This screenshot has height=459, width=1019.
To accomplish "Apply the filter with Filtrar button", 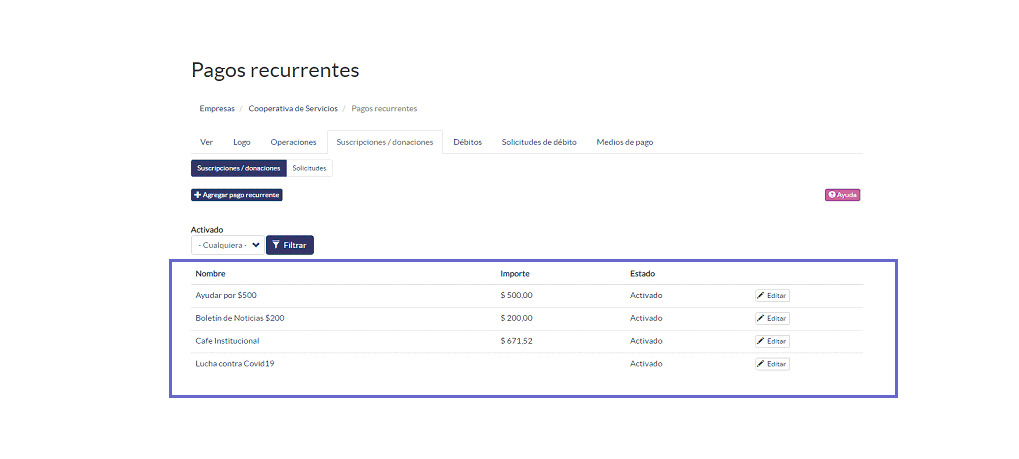I will tap(290, 245).
